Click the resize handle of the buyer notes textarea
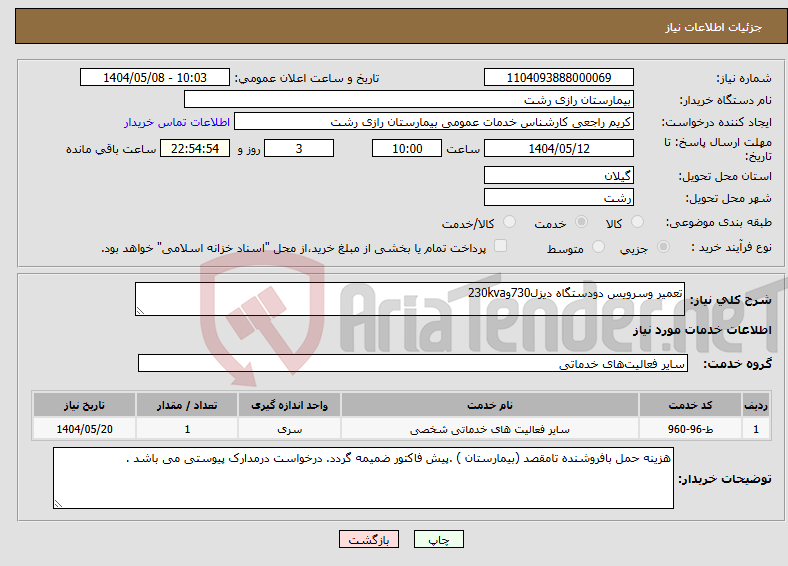This screenshot has width=788, height=566. (58, 503)
